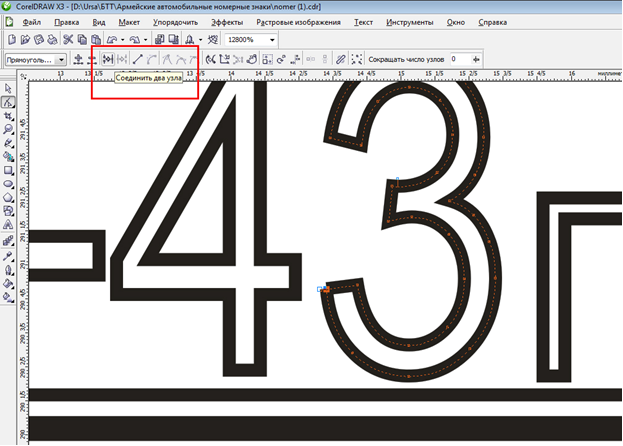Open the Упорядочить menu

(175, 22)
